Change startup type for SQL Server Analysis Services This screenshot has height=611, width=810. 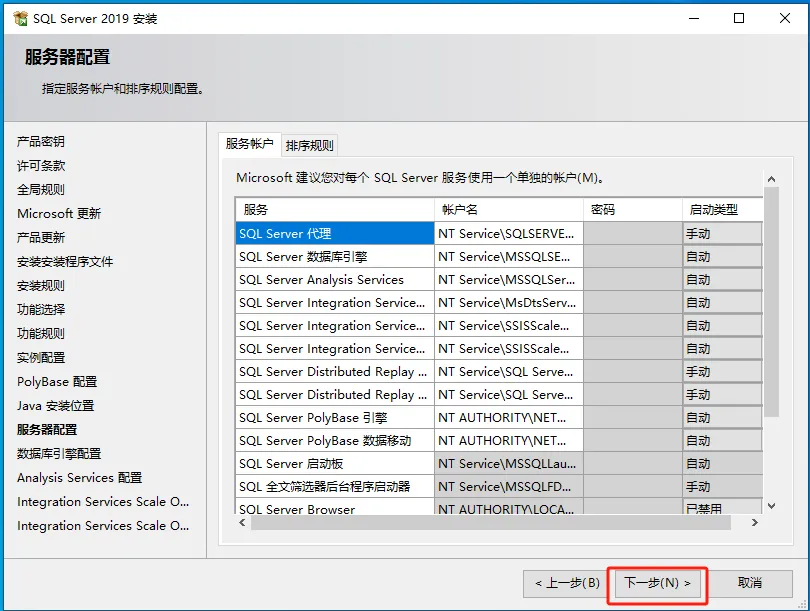pyautogui.click(x=723, y=280)
